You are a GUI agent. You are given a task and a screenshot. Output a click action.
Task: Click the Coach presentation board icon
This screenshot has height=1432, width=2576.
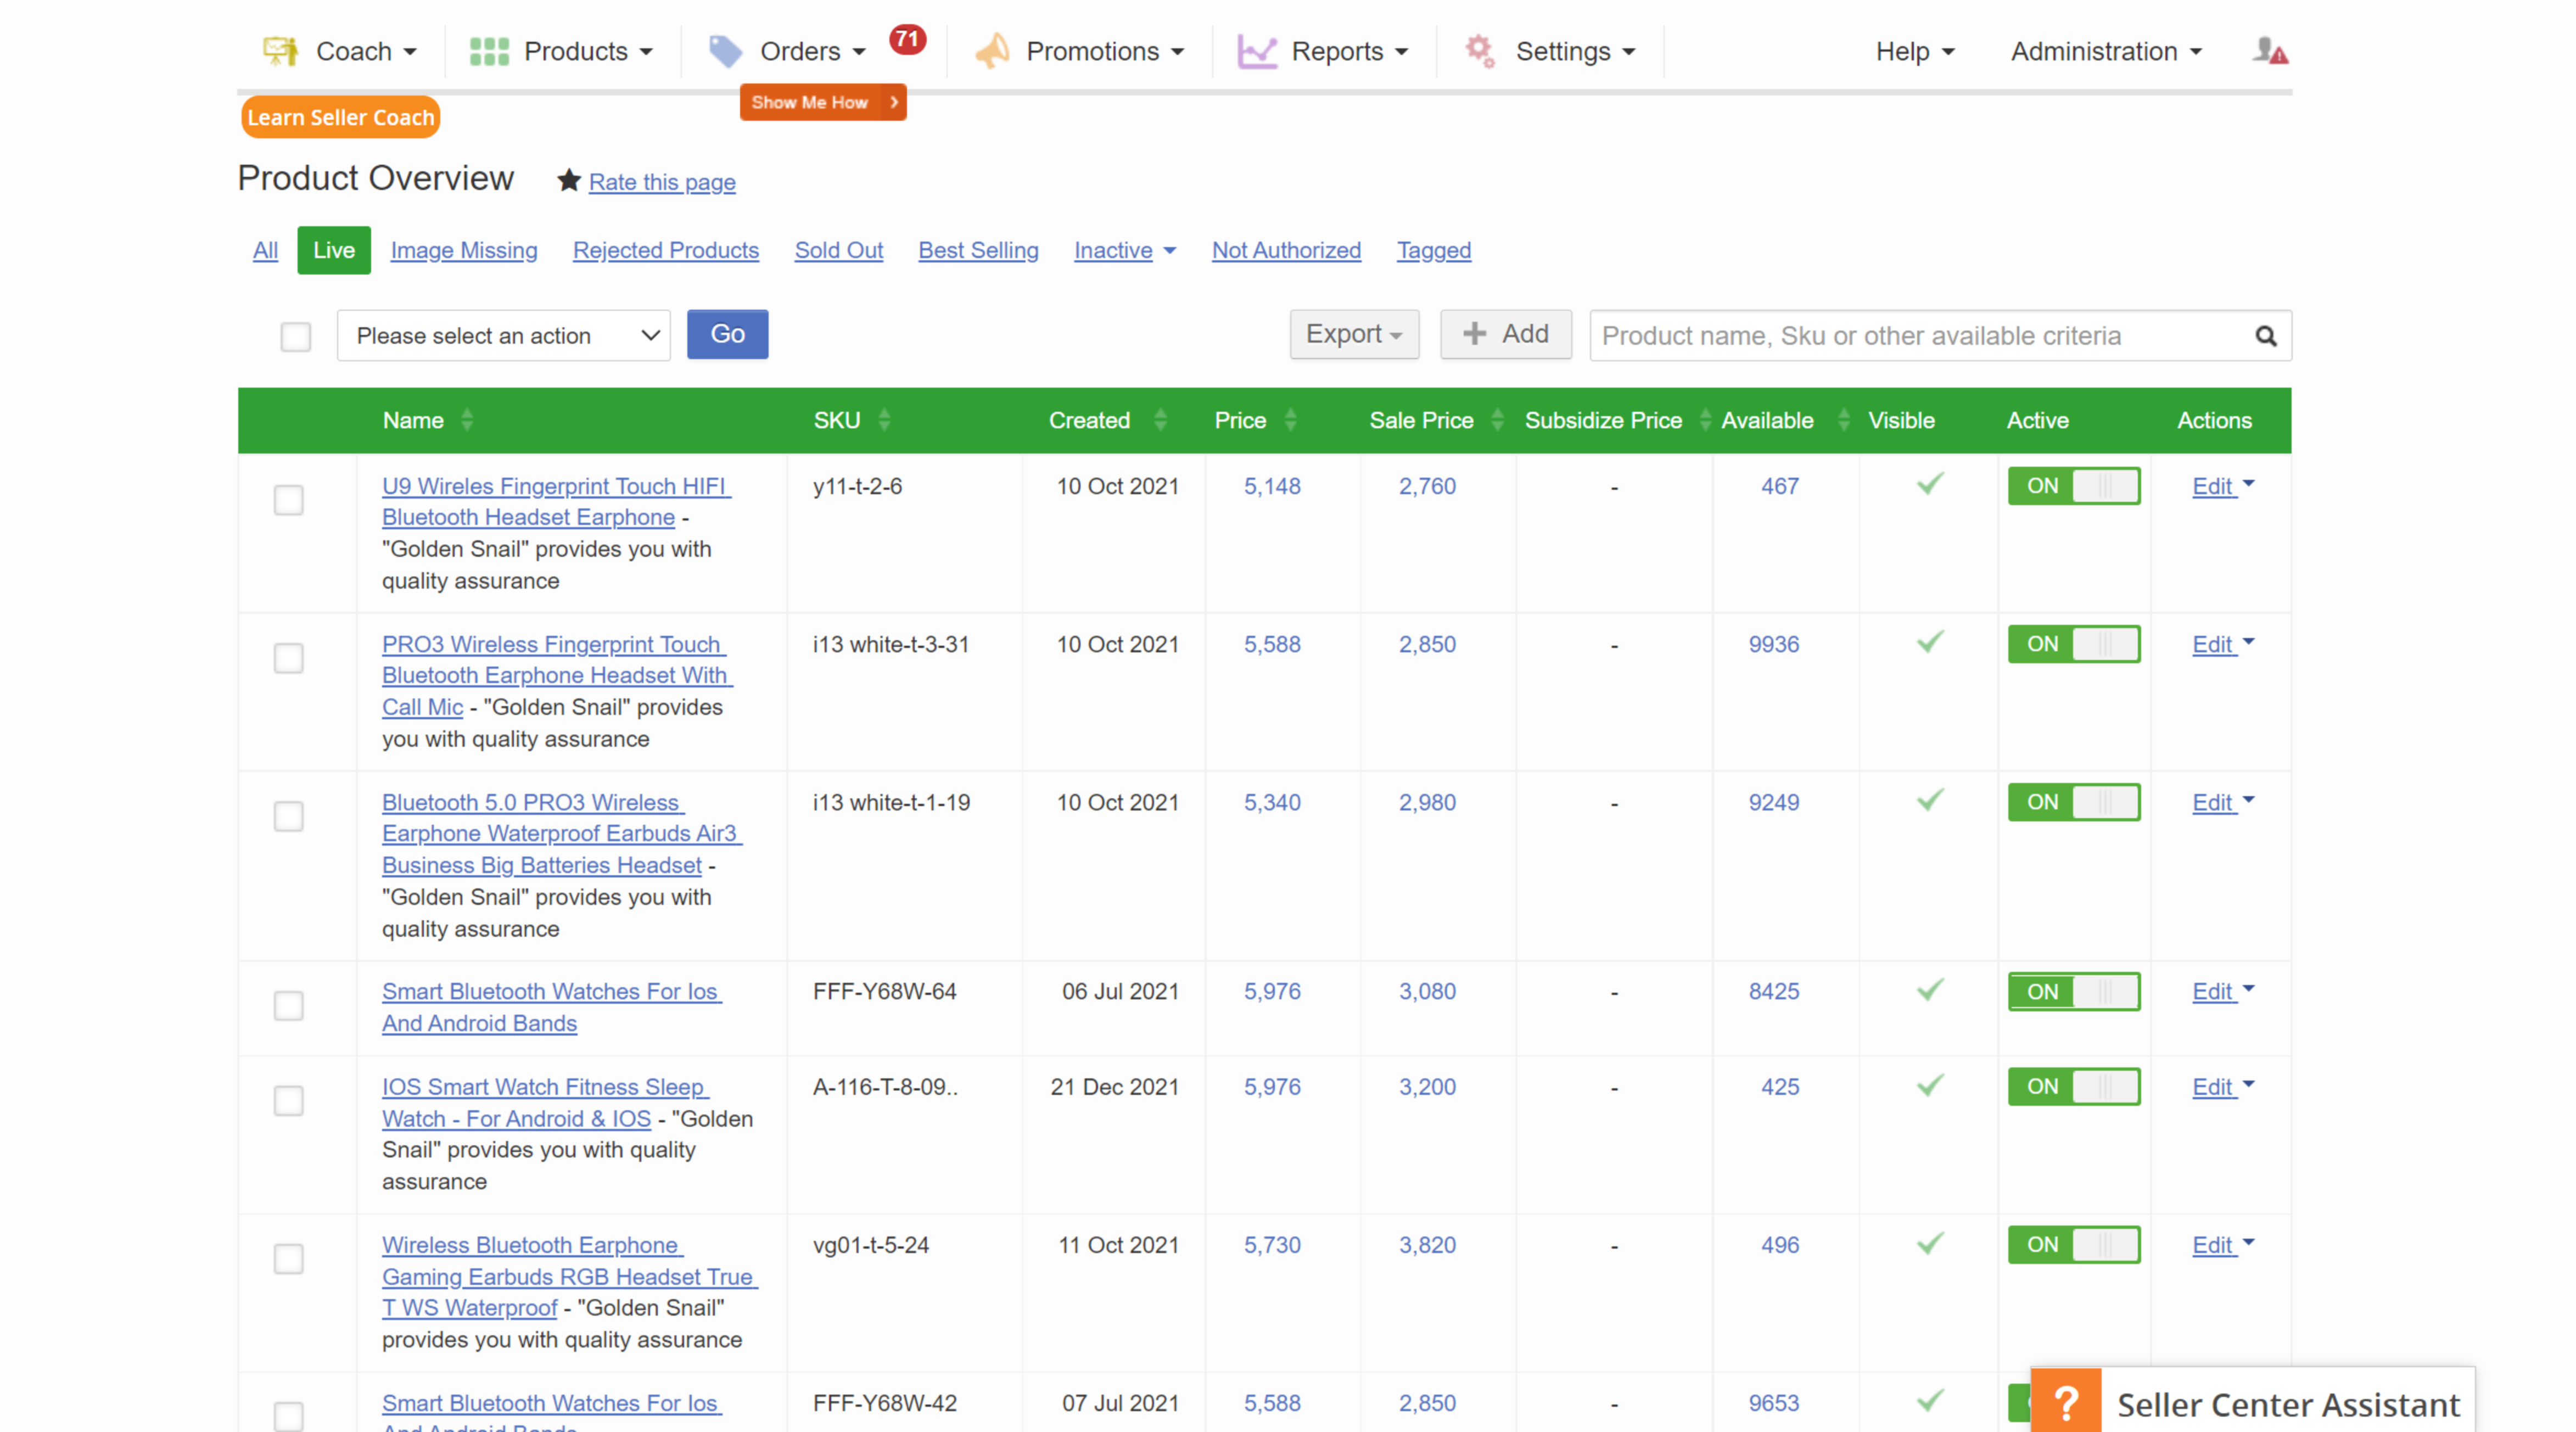click(x=280, y=51)
